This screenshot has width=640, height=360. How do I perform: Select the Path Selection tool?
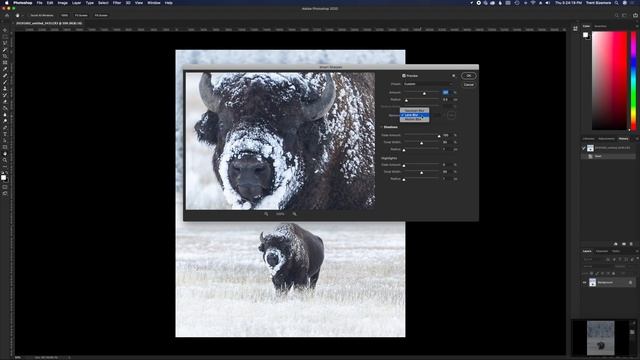click(5, 141)
